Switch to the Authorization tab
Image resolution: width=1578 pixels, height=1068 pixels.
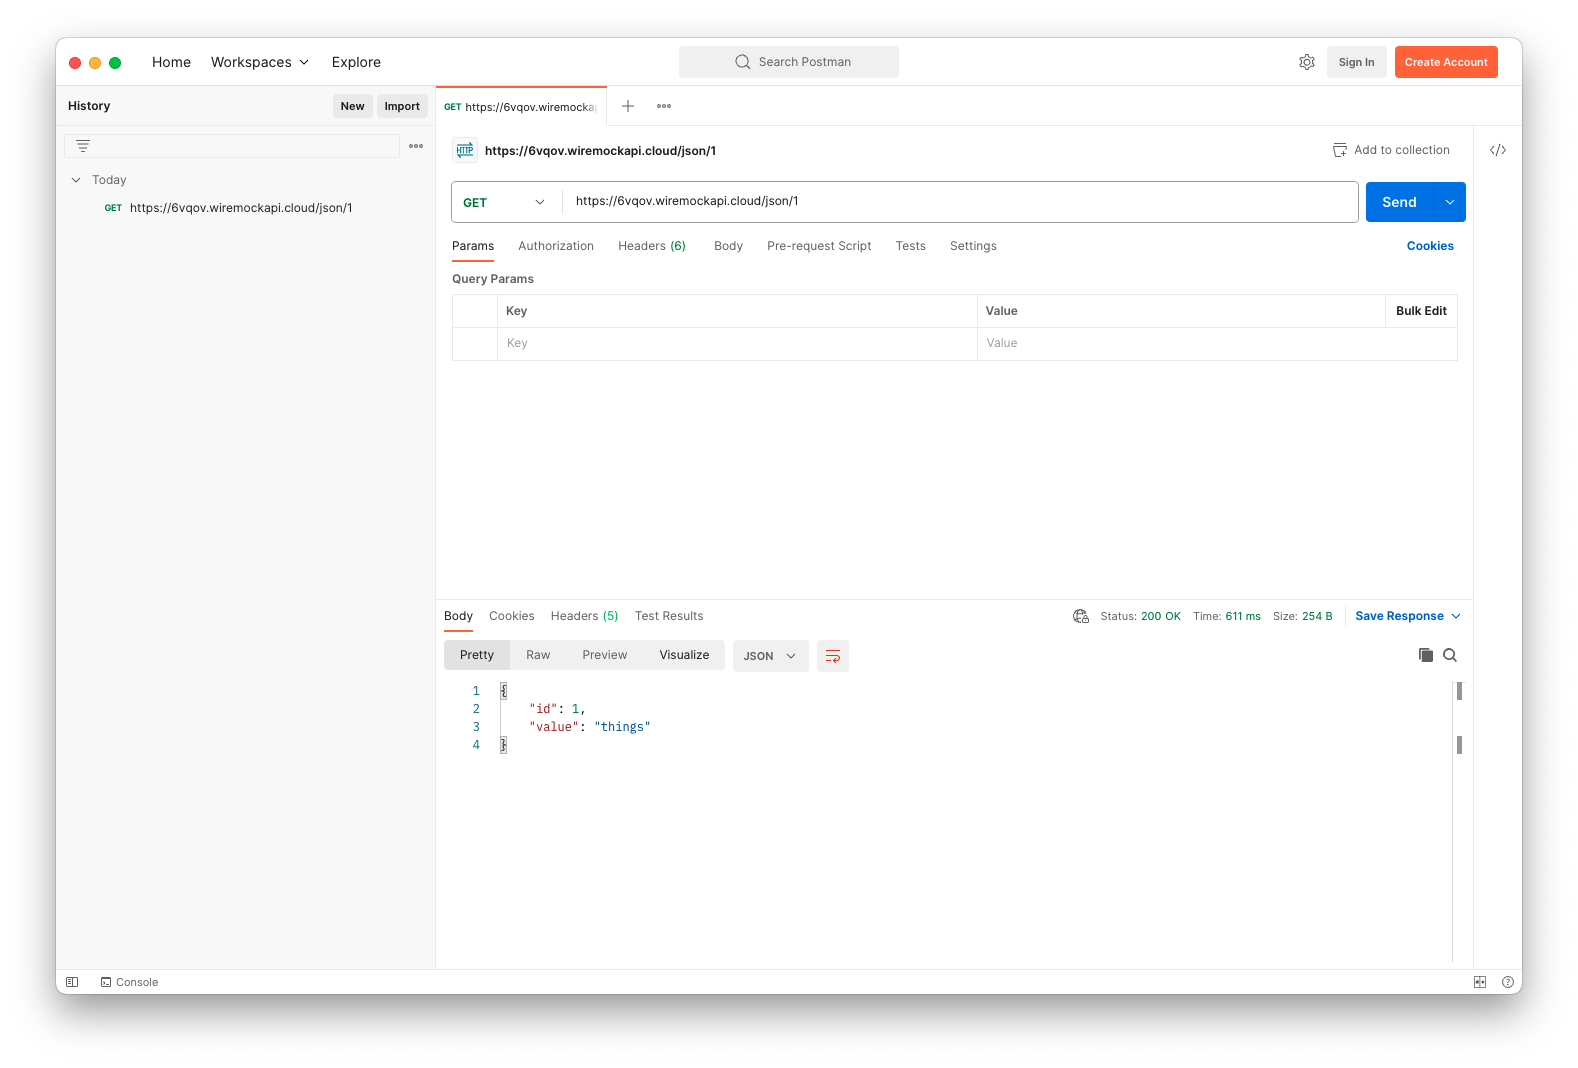pos(556,246)
